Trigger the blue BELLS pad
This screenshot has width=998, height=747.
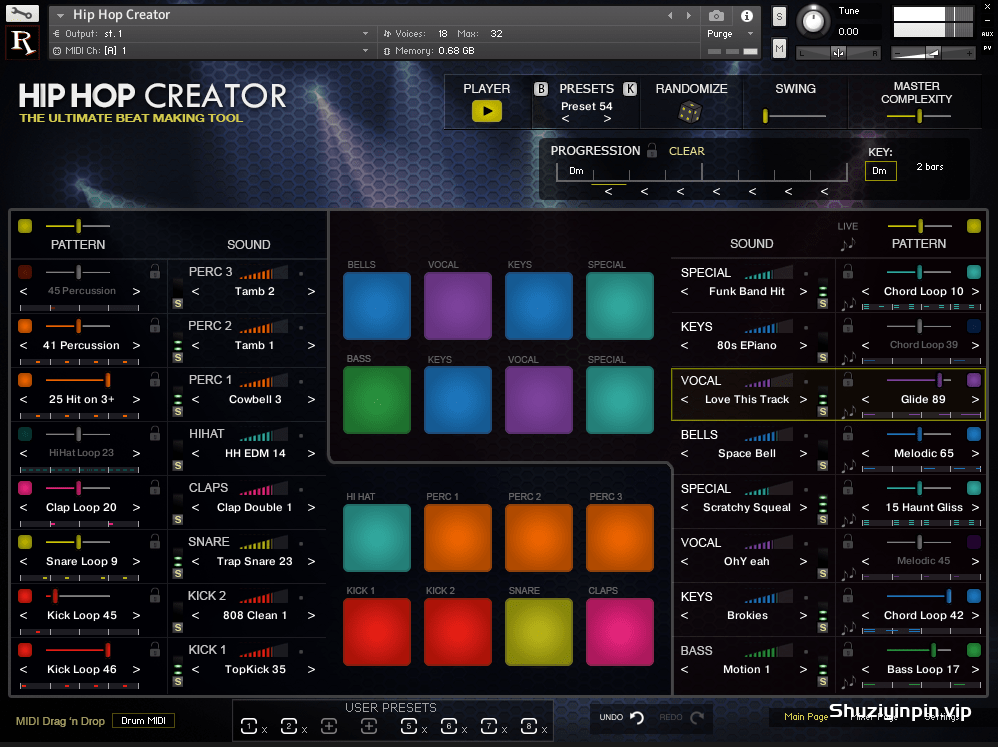377,306
